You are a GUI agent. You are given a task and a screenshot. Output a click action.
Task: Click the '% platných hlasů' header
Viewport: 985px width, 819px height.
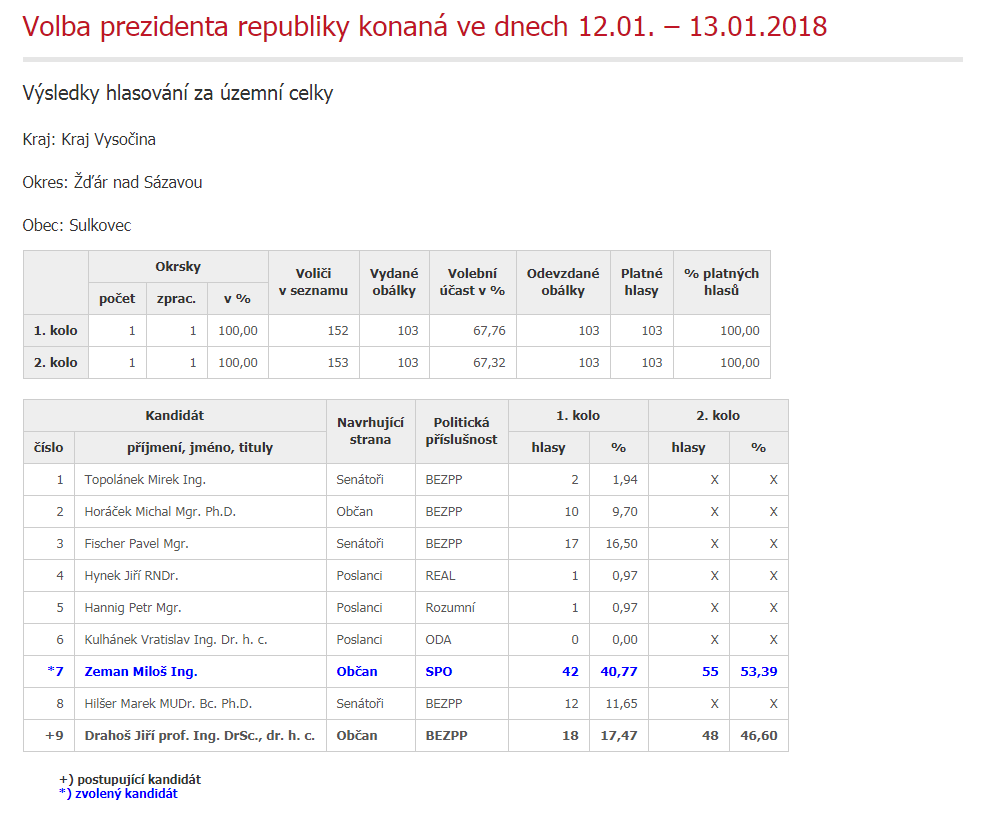[721, 282]
